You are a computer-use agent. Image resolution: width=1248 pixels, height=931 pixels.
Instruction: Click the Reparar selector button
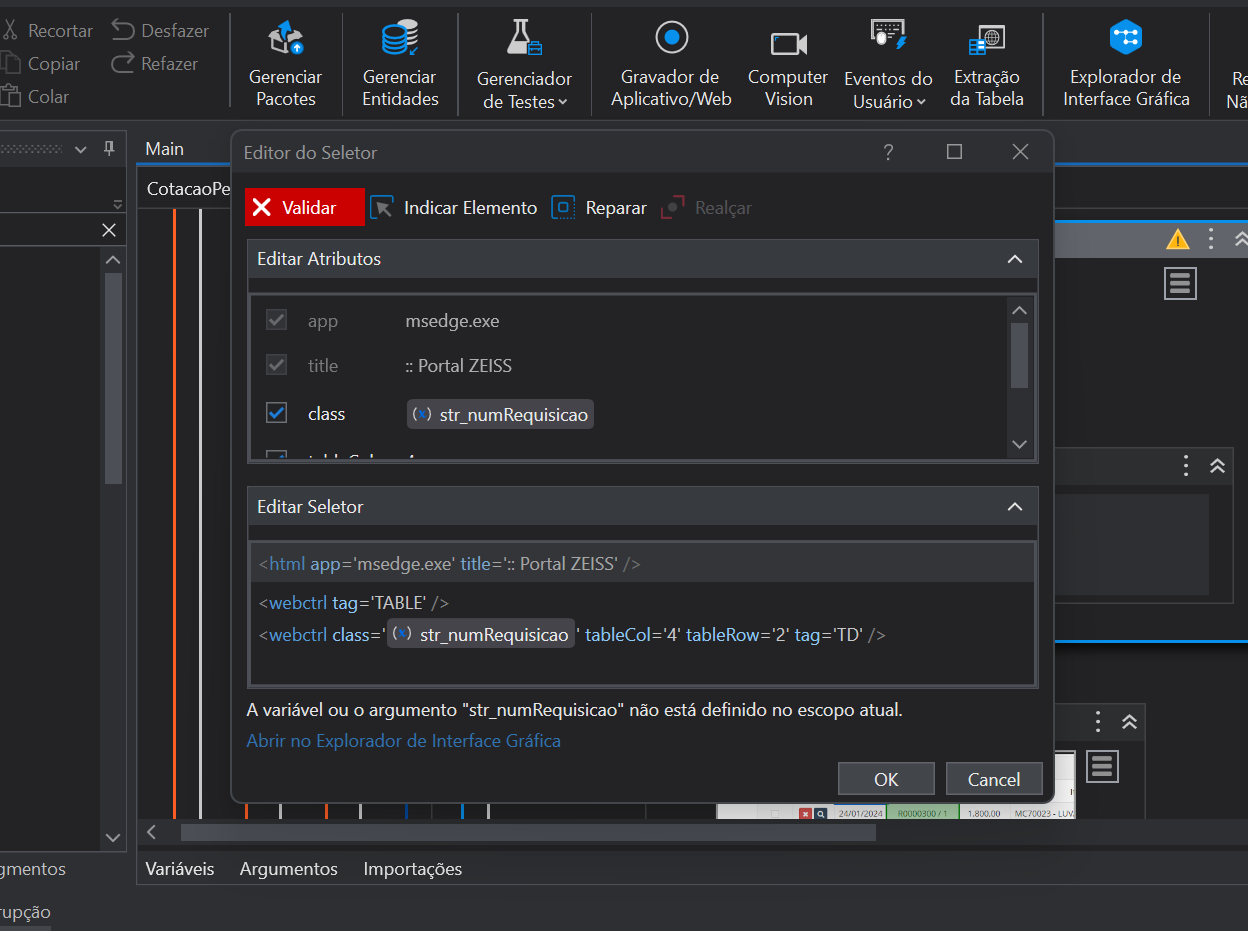pyautogui.click(x=599, y=208)
